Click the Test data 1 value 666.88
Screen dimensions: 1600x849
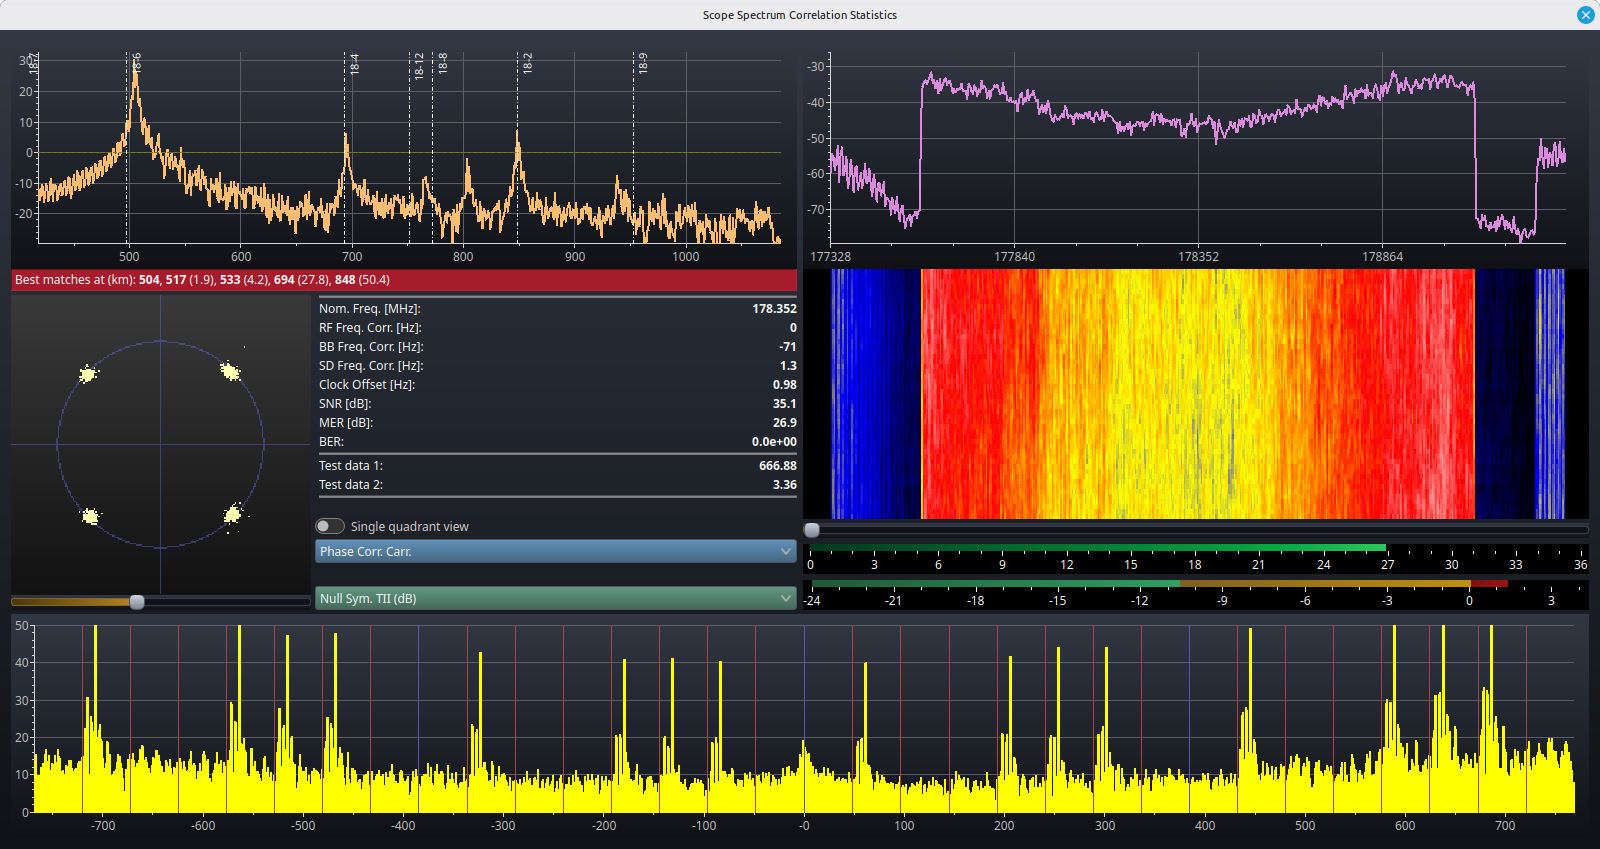coord(777,466)
